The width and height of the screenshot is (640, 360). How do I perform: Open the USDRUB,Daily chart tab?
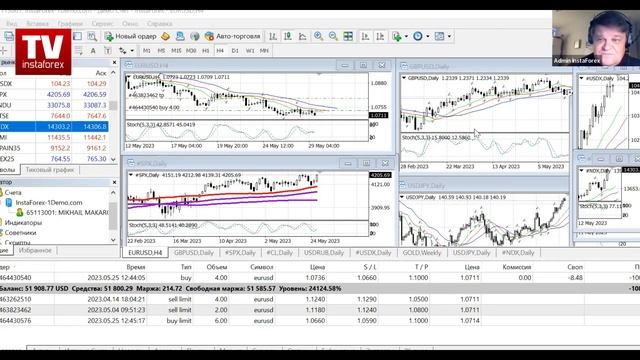[x=324, y=253]
